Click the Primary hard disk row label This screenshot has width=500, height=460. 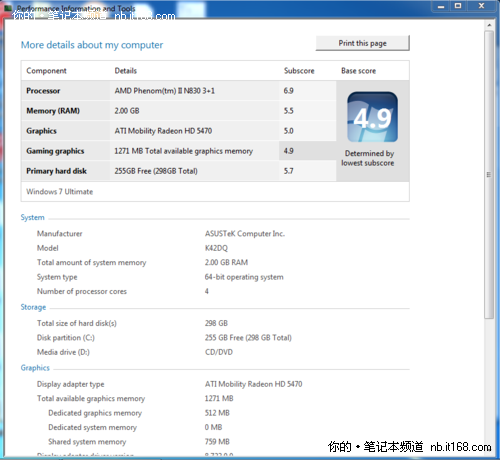tap(57, 171)
